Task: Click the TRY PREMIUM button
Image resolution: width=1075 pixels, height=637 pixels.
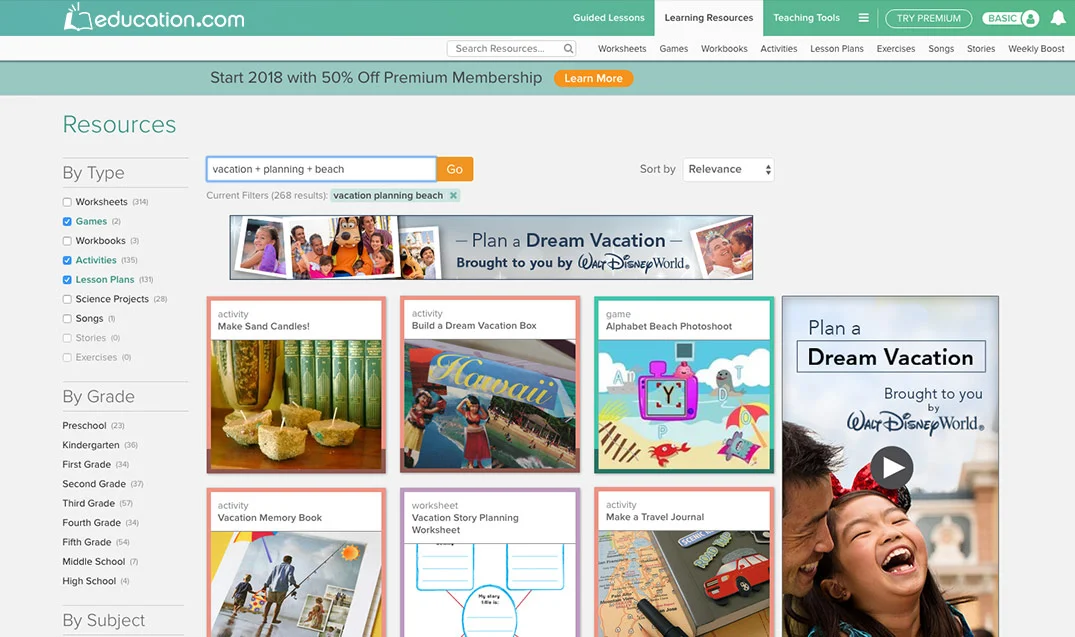Action: pos(928,19)
